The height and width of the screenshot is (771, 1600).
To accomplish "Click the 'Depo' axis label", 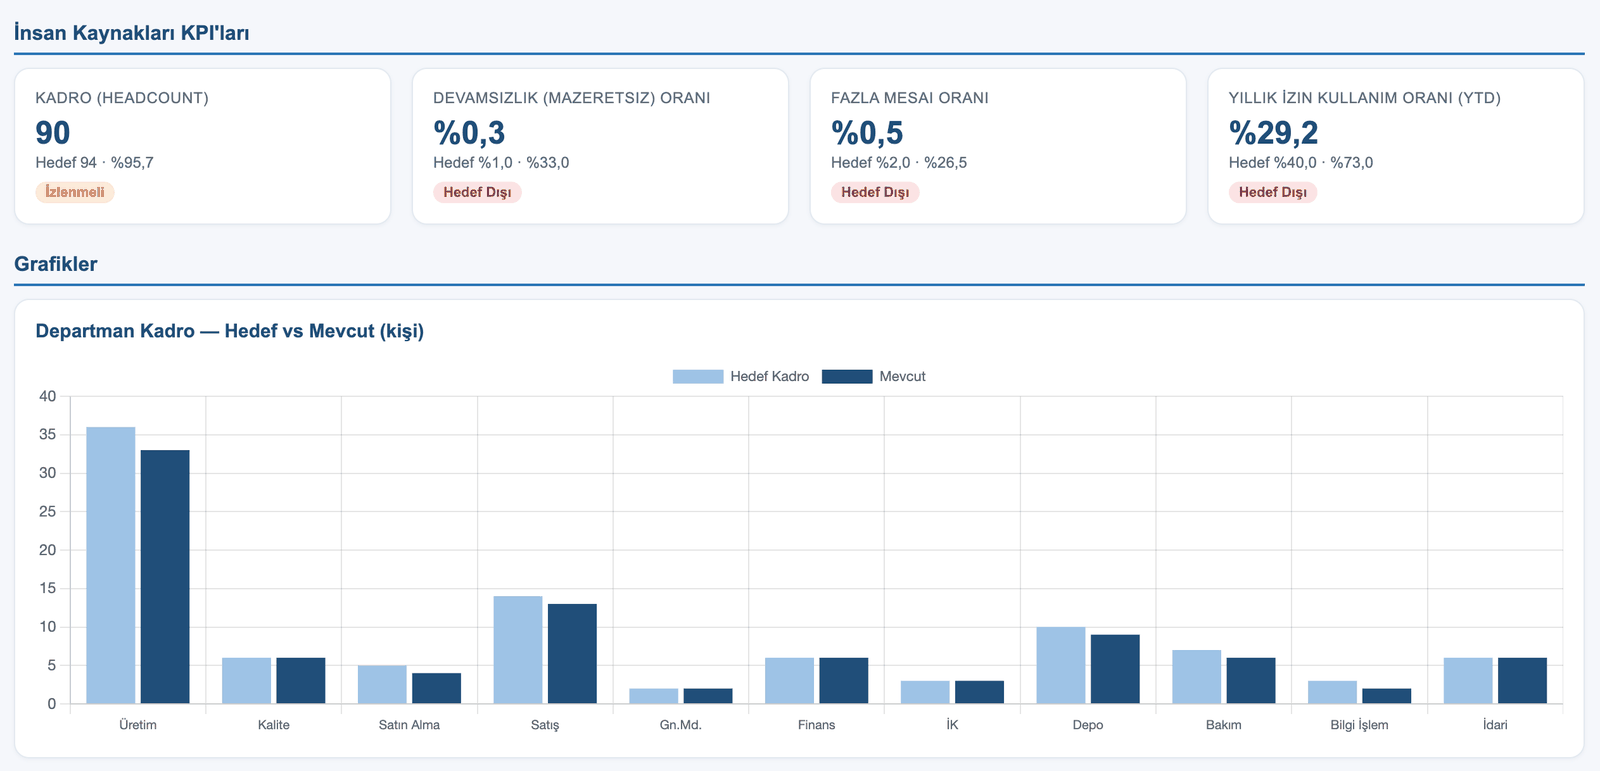I will pos(1088,725).
